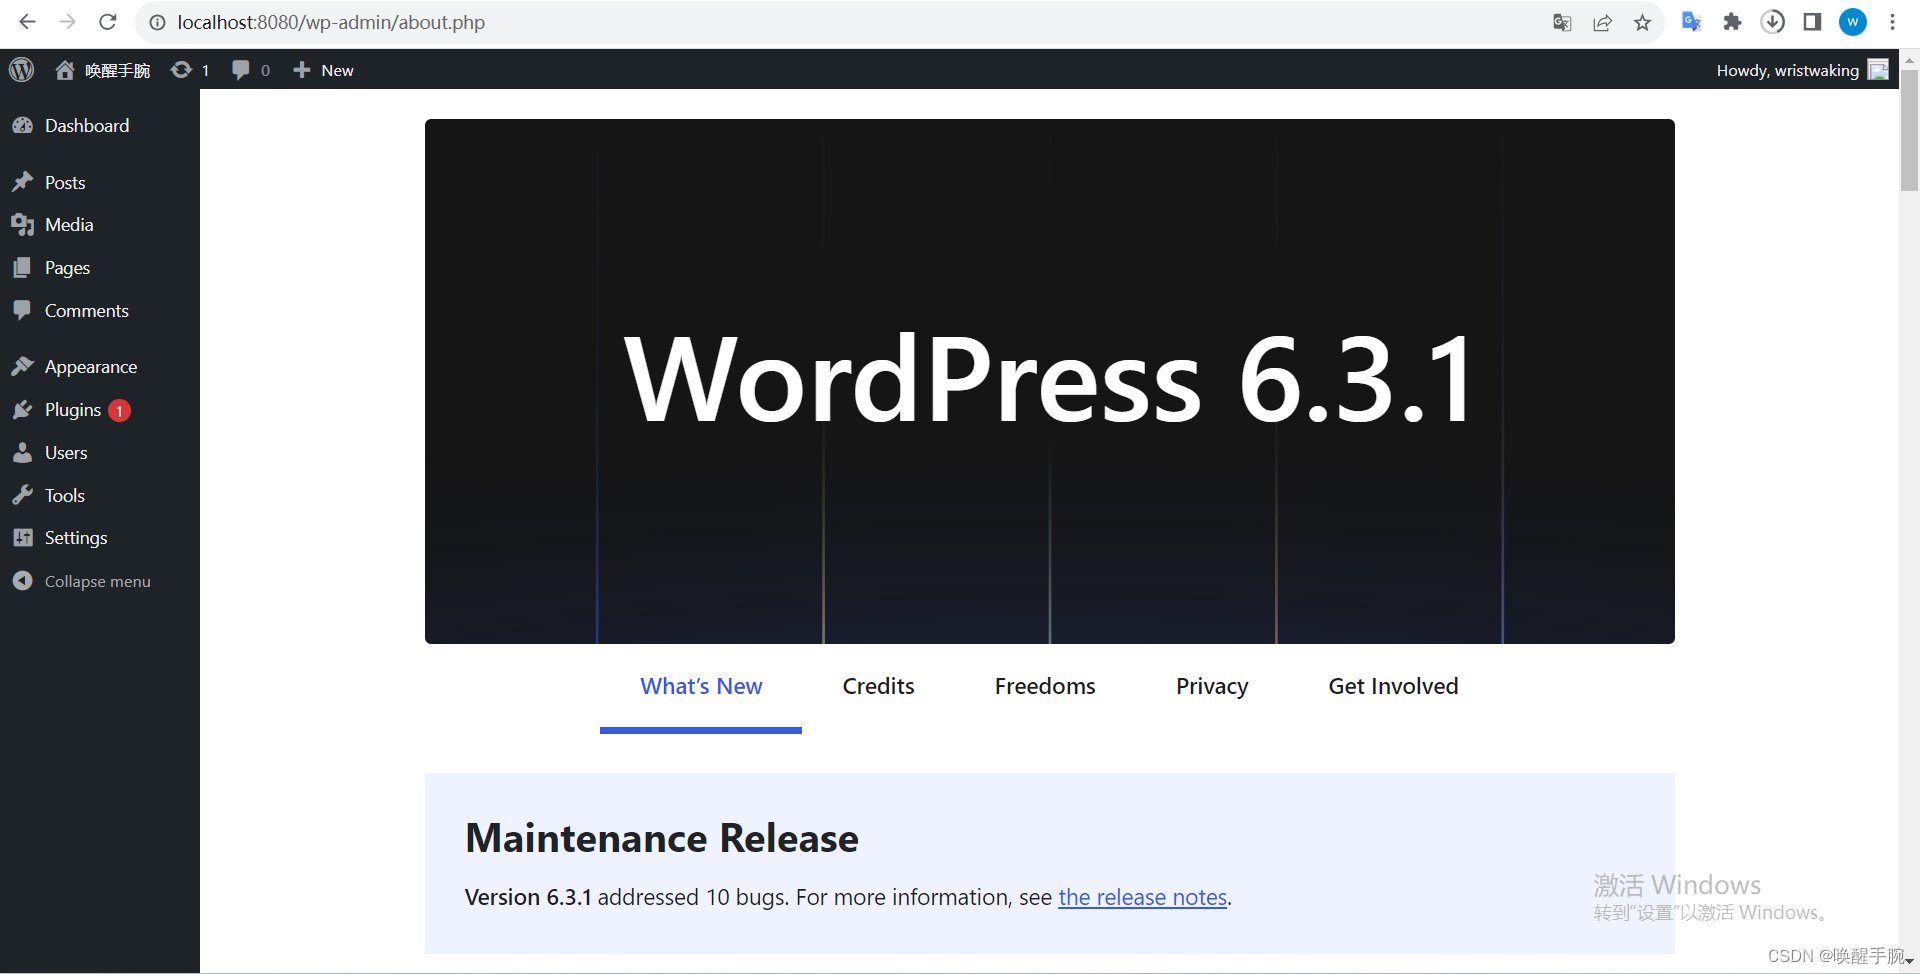Reload the page with refresh button
1920x974 pixels.
(x=108, y=22)
